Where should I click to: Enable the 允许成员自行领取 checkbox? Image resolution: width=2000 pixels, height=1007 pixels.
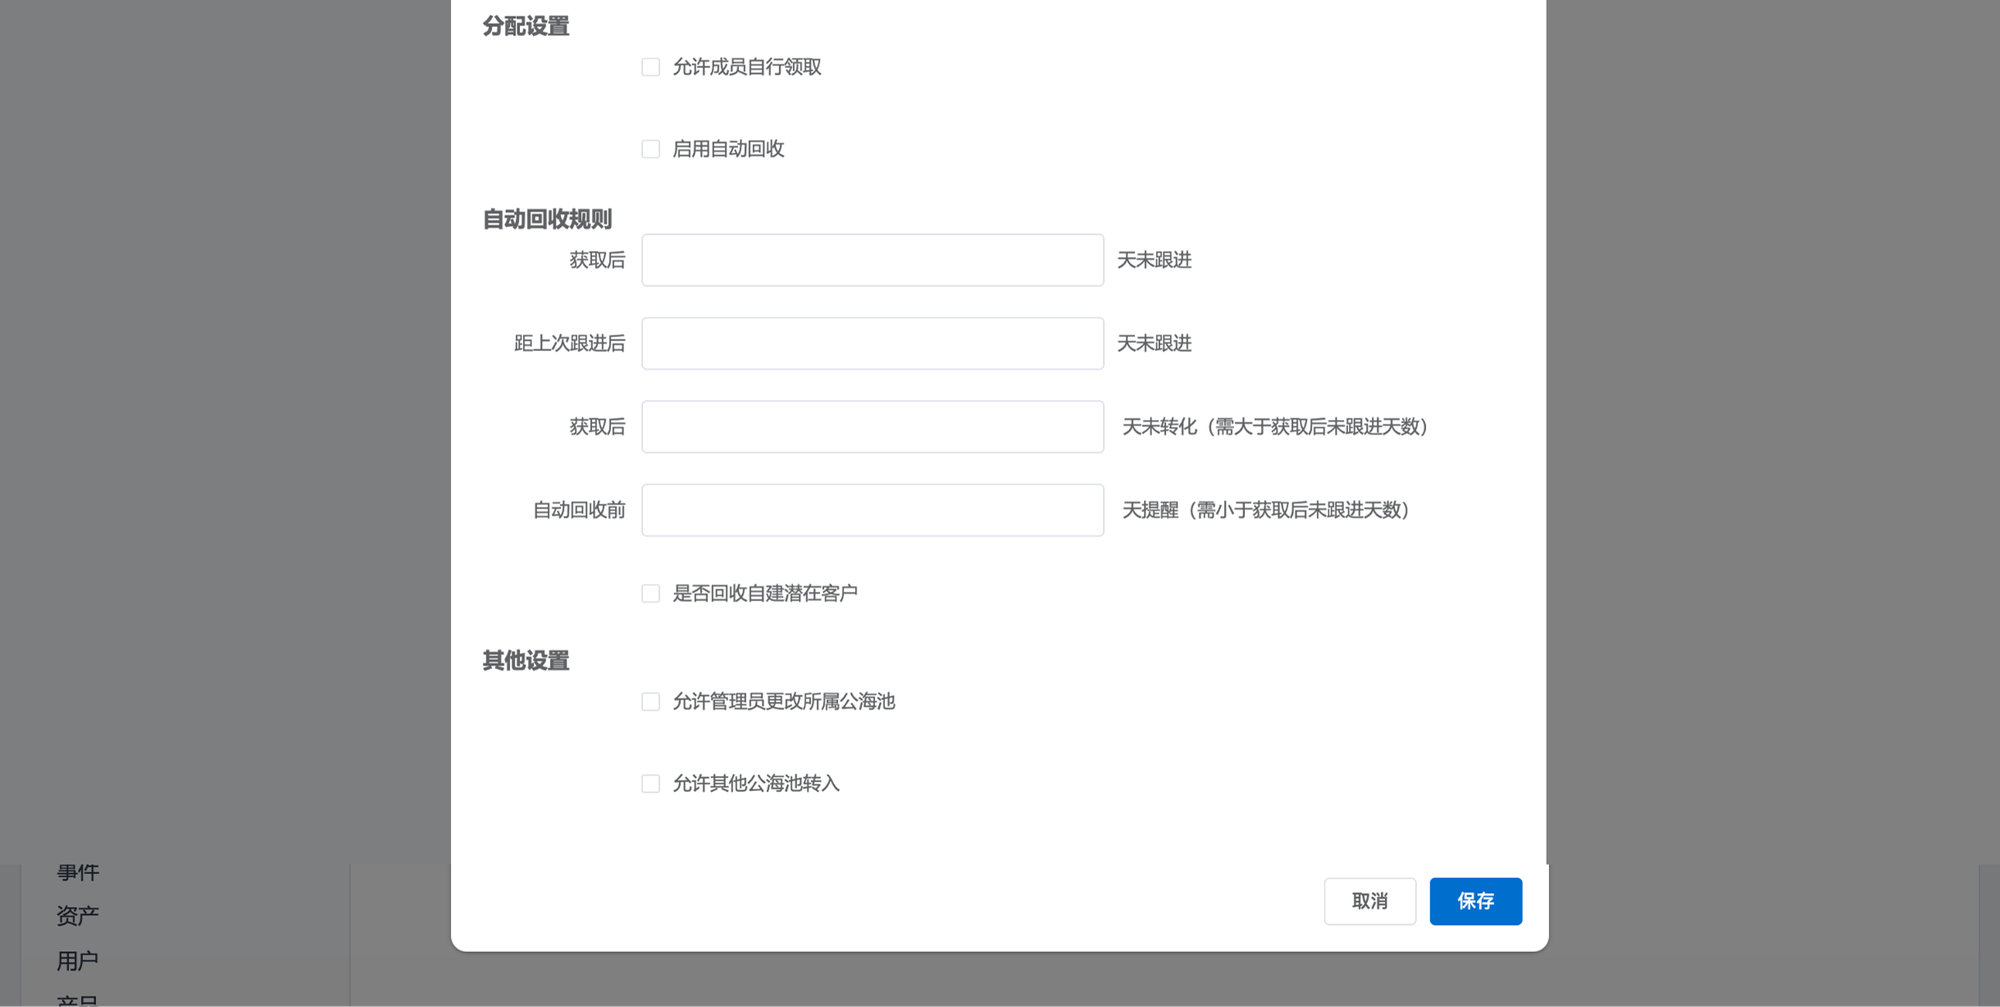[x=651, y=67]
